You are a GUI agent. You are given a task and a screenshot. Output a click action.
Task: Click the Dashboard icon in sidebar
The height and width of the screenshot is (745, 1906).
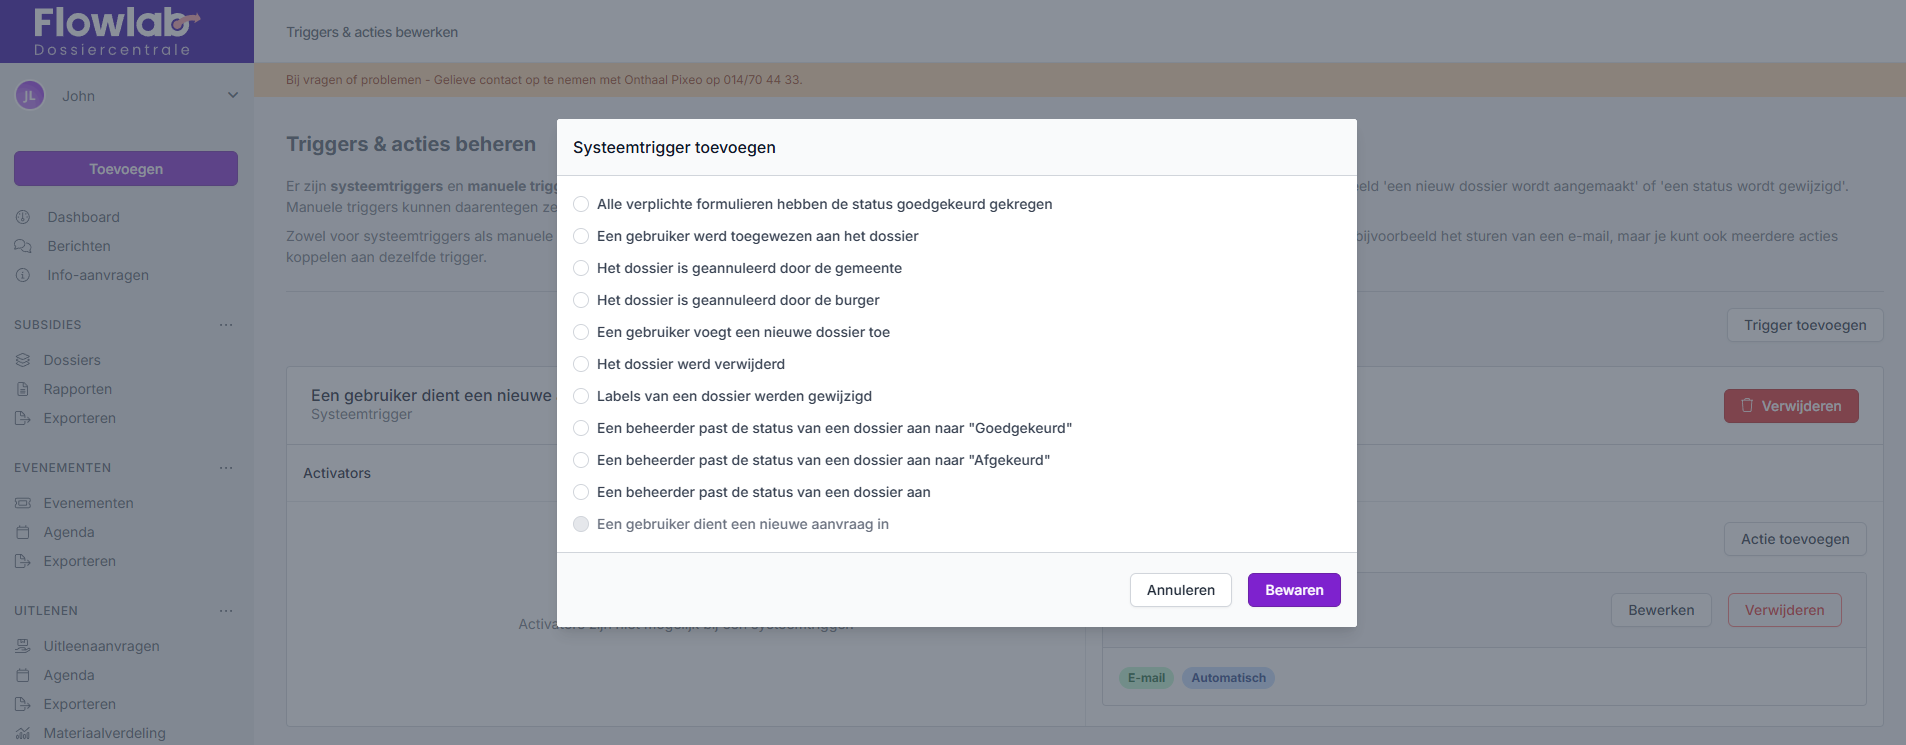tap(23, 217)
